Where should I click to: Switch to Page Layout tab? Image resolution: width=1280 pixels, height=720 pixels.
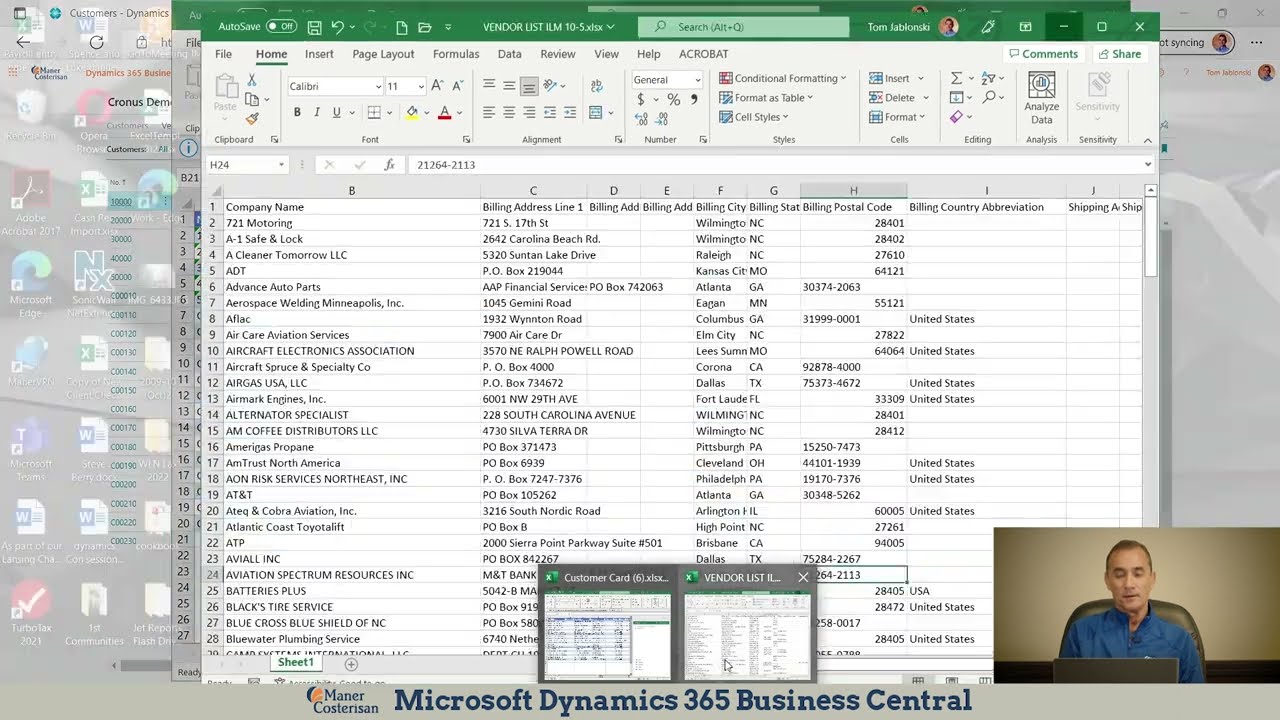tap(383, 54)
